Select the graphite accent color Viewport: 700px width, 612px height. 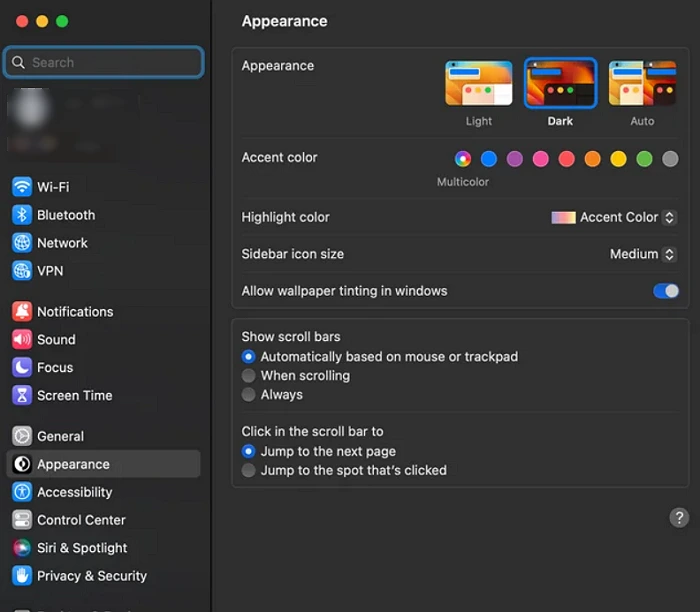click(x=670, y=158)
